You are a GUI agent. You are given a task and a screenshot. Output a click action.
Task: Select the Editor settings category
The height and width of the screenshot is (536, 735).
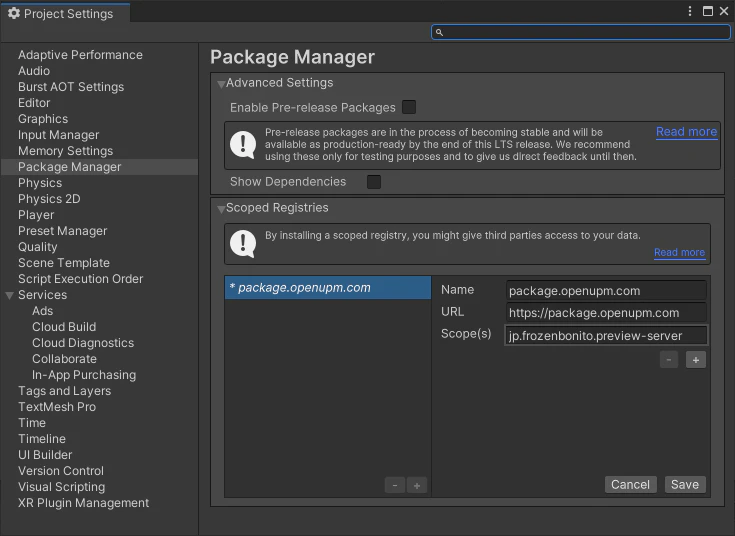(x=34, y=103)
